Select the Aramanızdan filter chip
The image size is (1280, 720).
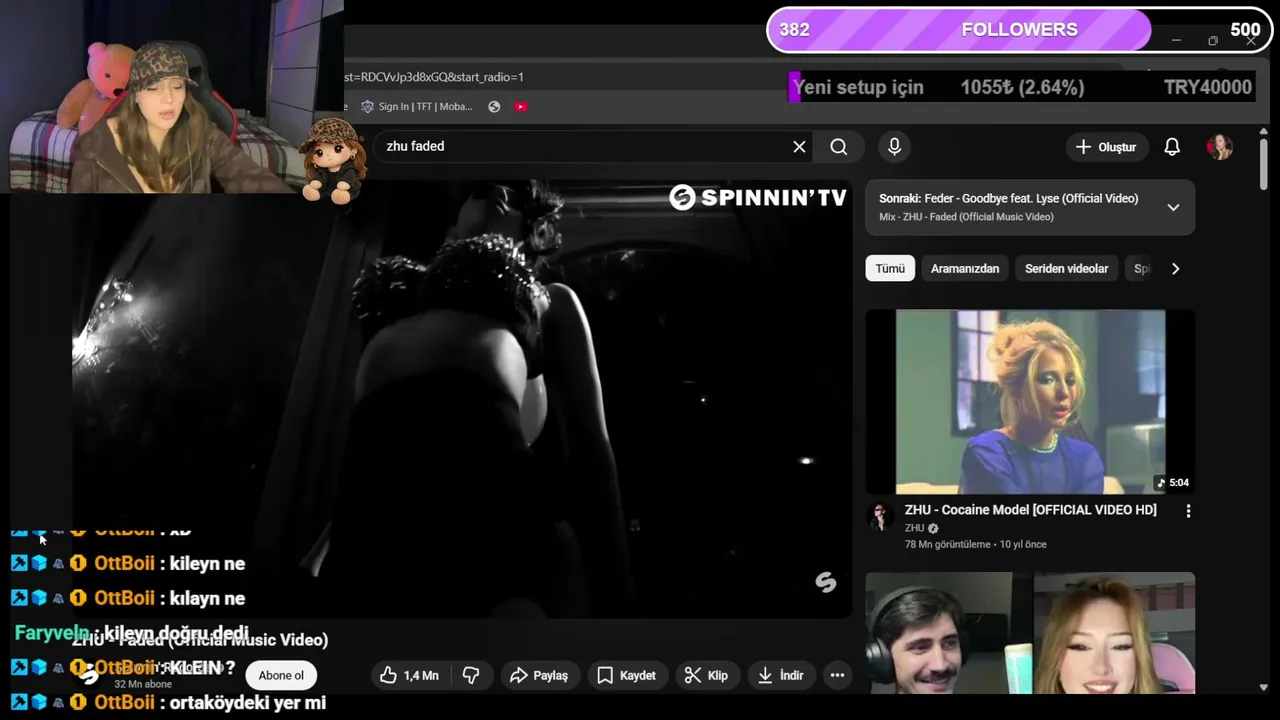click(965, 269)
